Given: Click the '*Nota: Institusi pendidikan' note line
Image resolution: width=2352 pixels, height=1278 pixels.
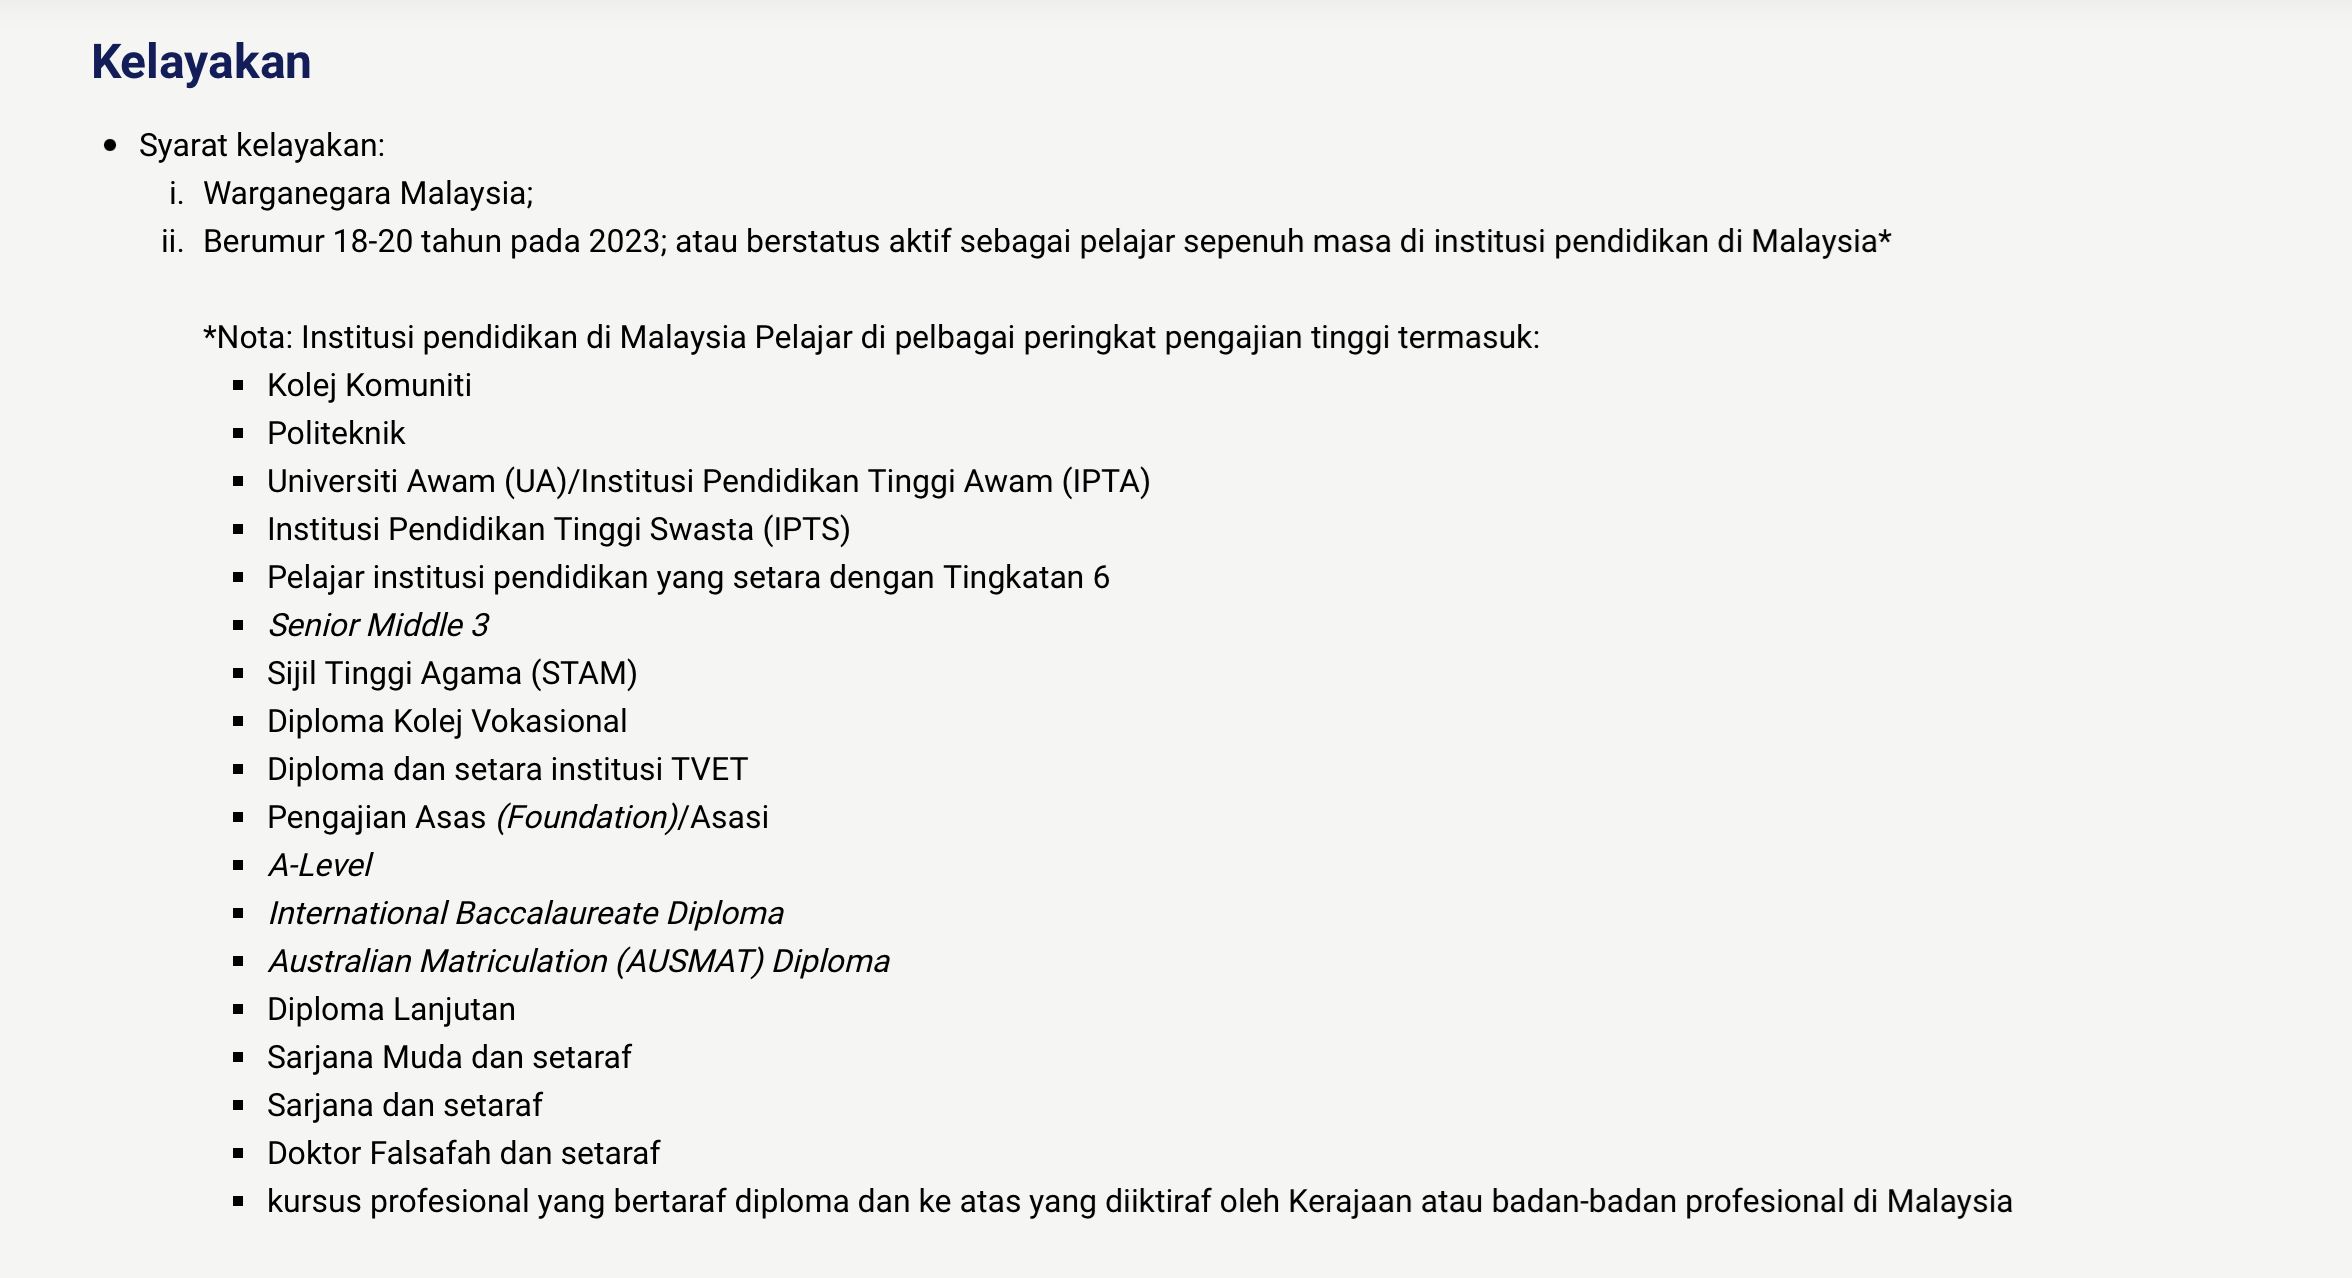Looking at the screenshot, I should [x=870, y=338].
